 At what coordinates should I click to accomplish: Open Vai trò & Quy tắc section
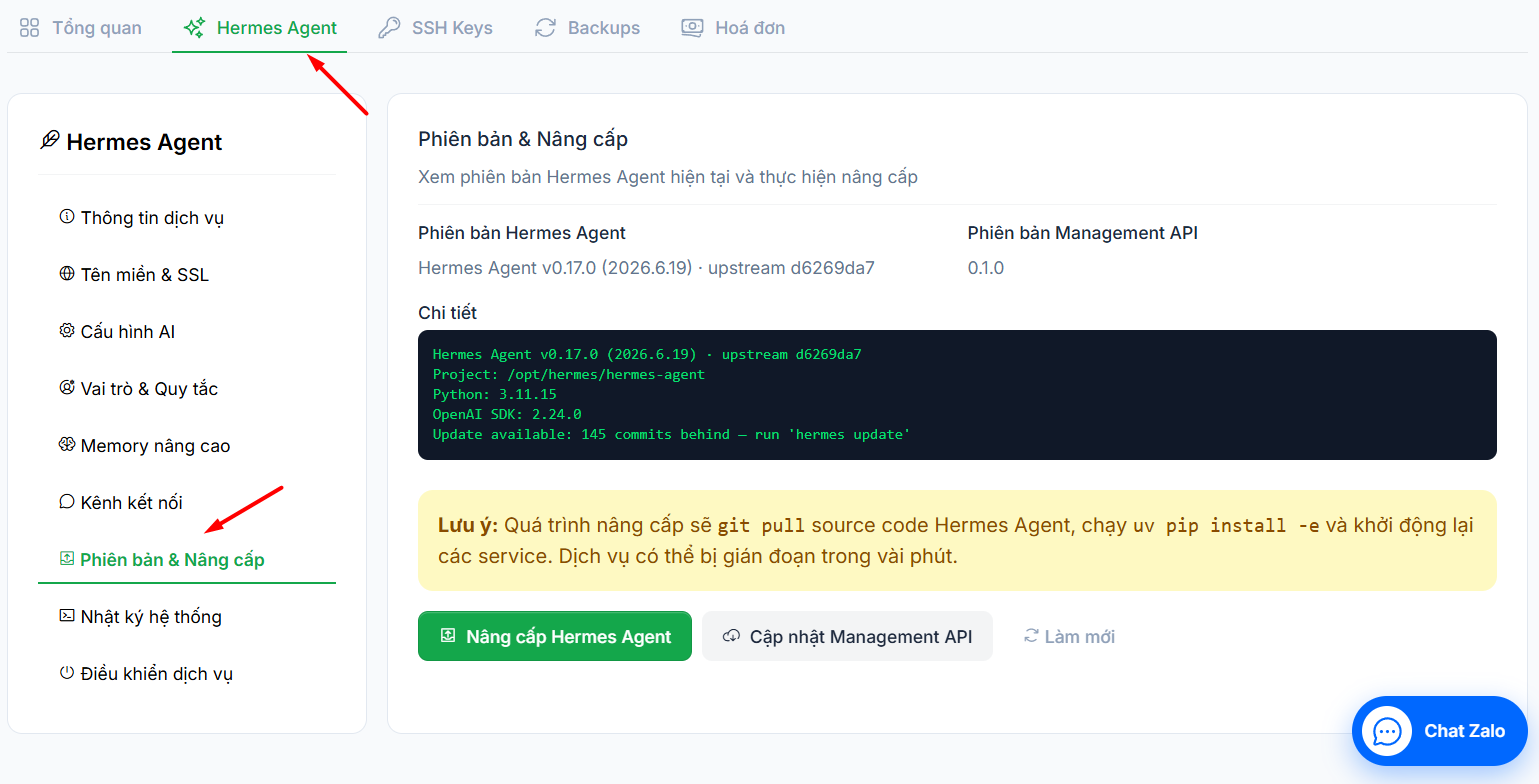[x=187, y=388]
